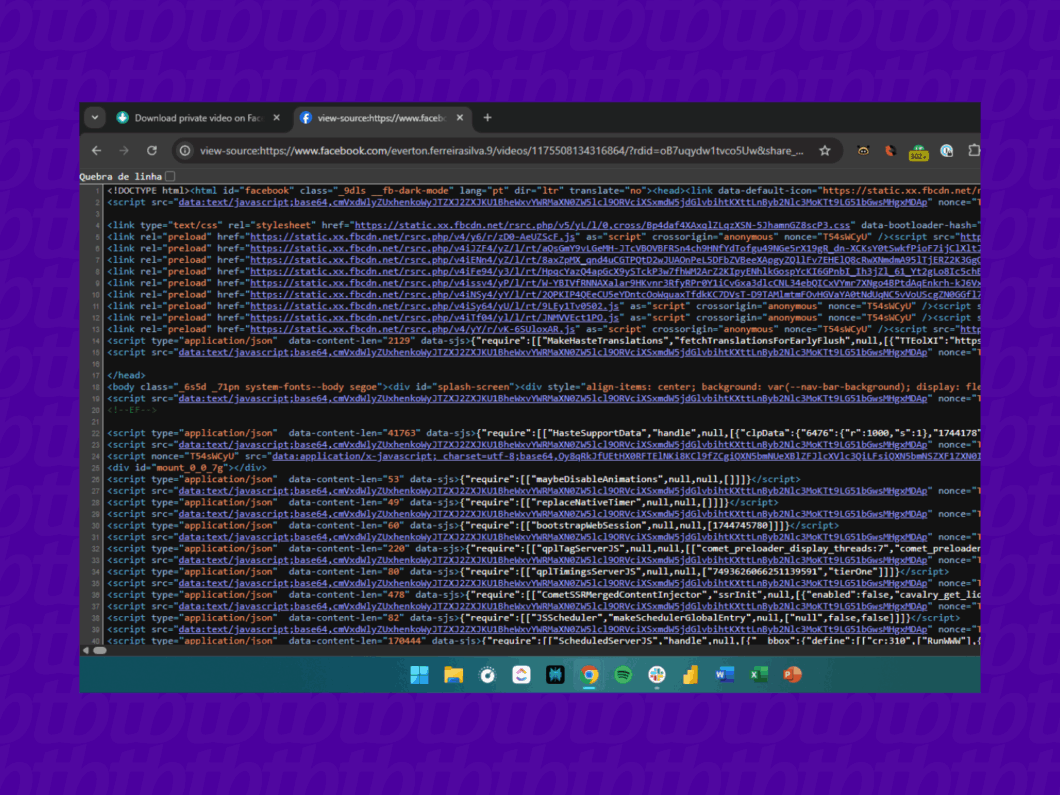Select the view-source facebook tab

click(x=382, y=118)
